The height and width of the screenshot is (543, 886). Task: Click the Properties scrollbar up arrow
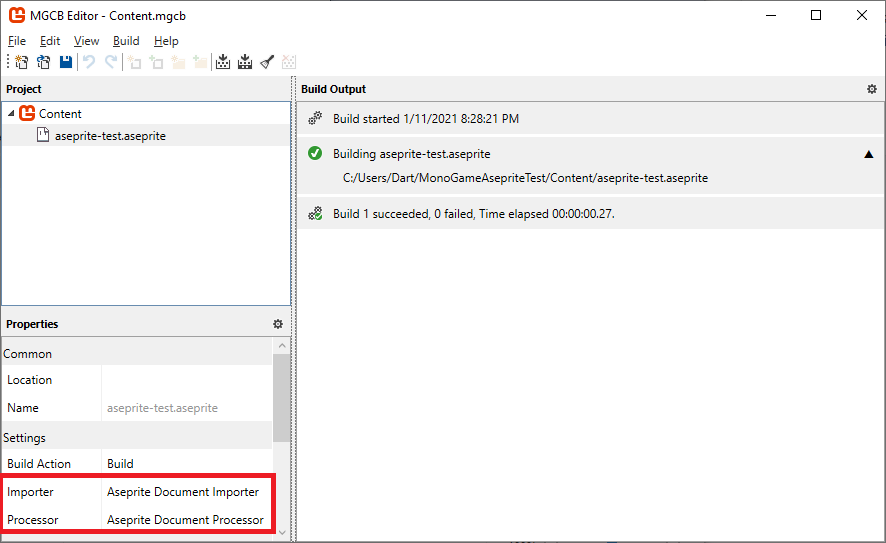click(x=282, y=345)
